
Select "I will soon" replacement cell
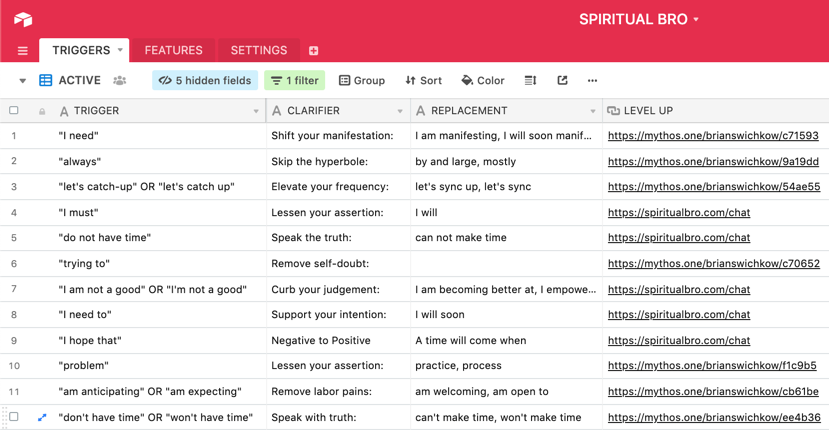tap(506, 315)
